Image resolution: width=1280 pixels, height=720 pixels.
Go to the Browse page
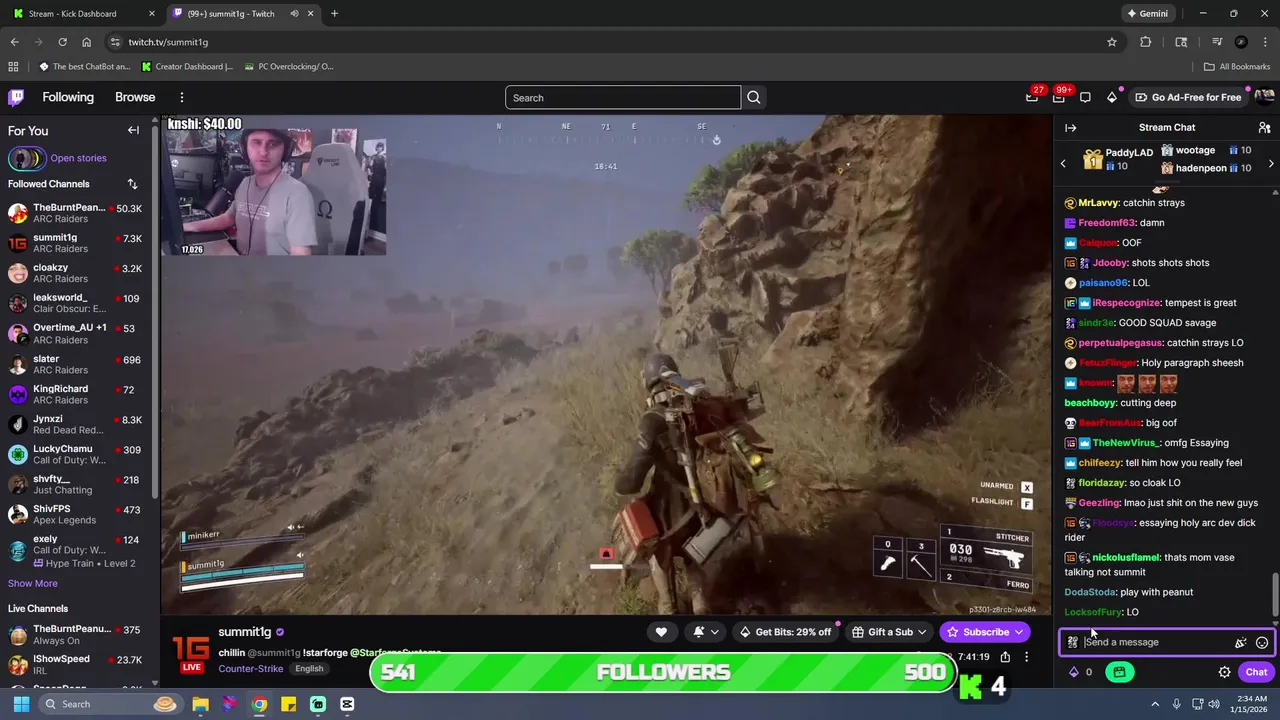[x=135, y=97]
